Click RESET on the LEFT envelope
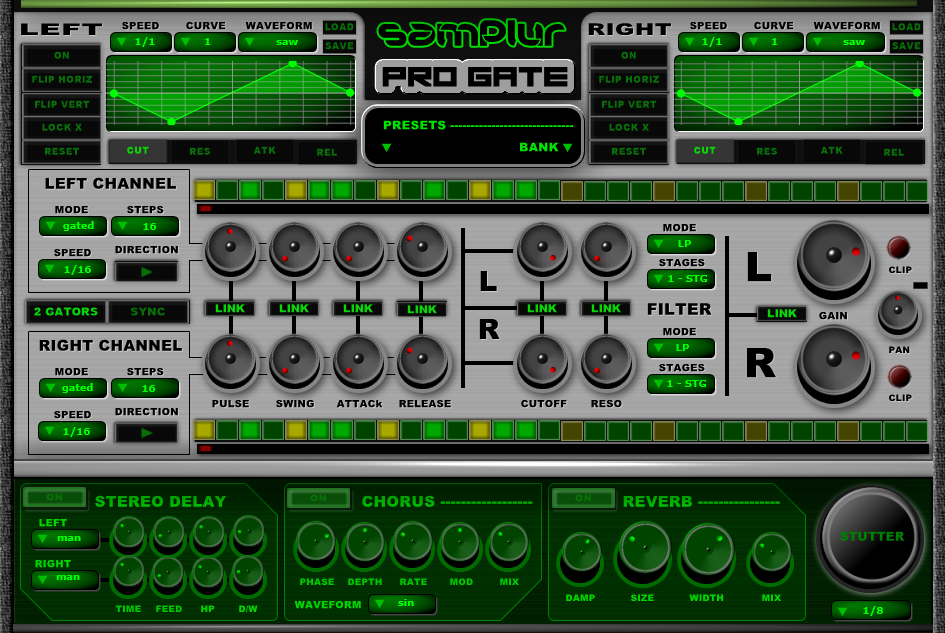 click(61, 152)
